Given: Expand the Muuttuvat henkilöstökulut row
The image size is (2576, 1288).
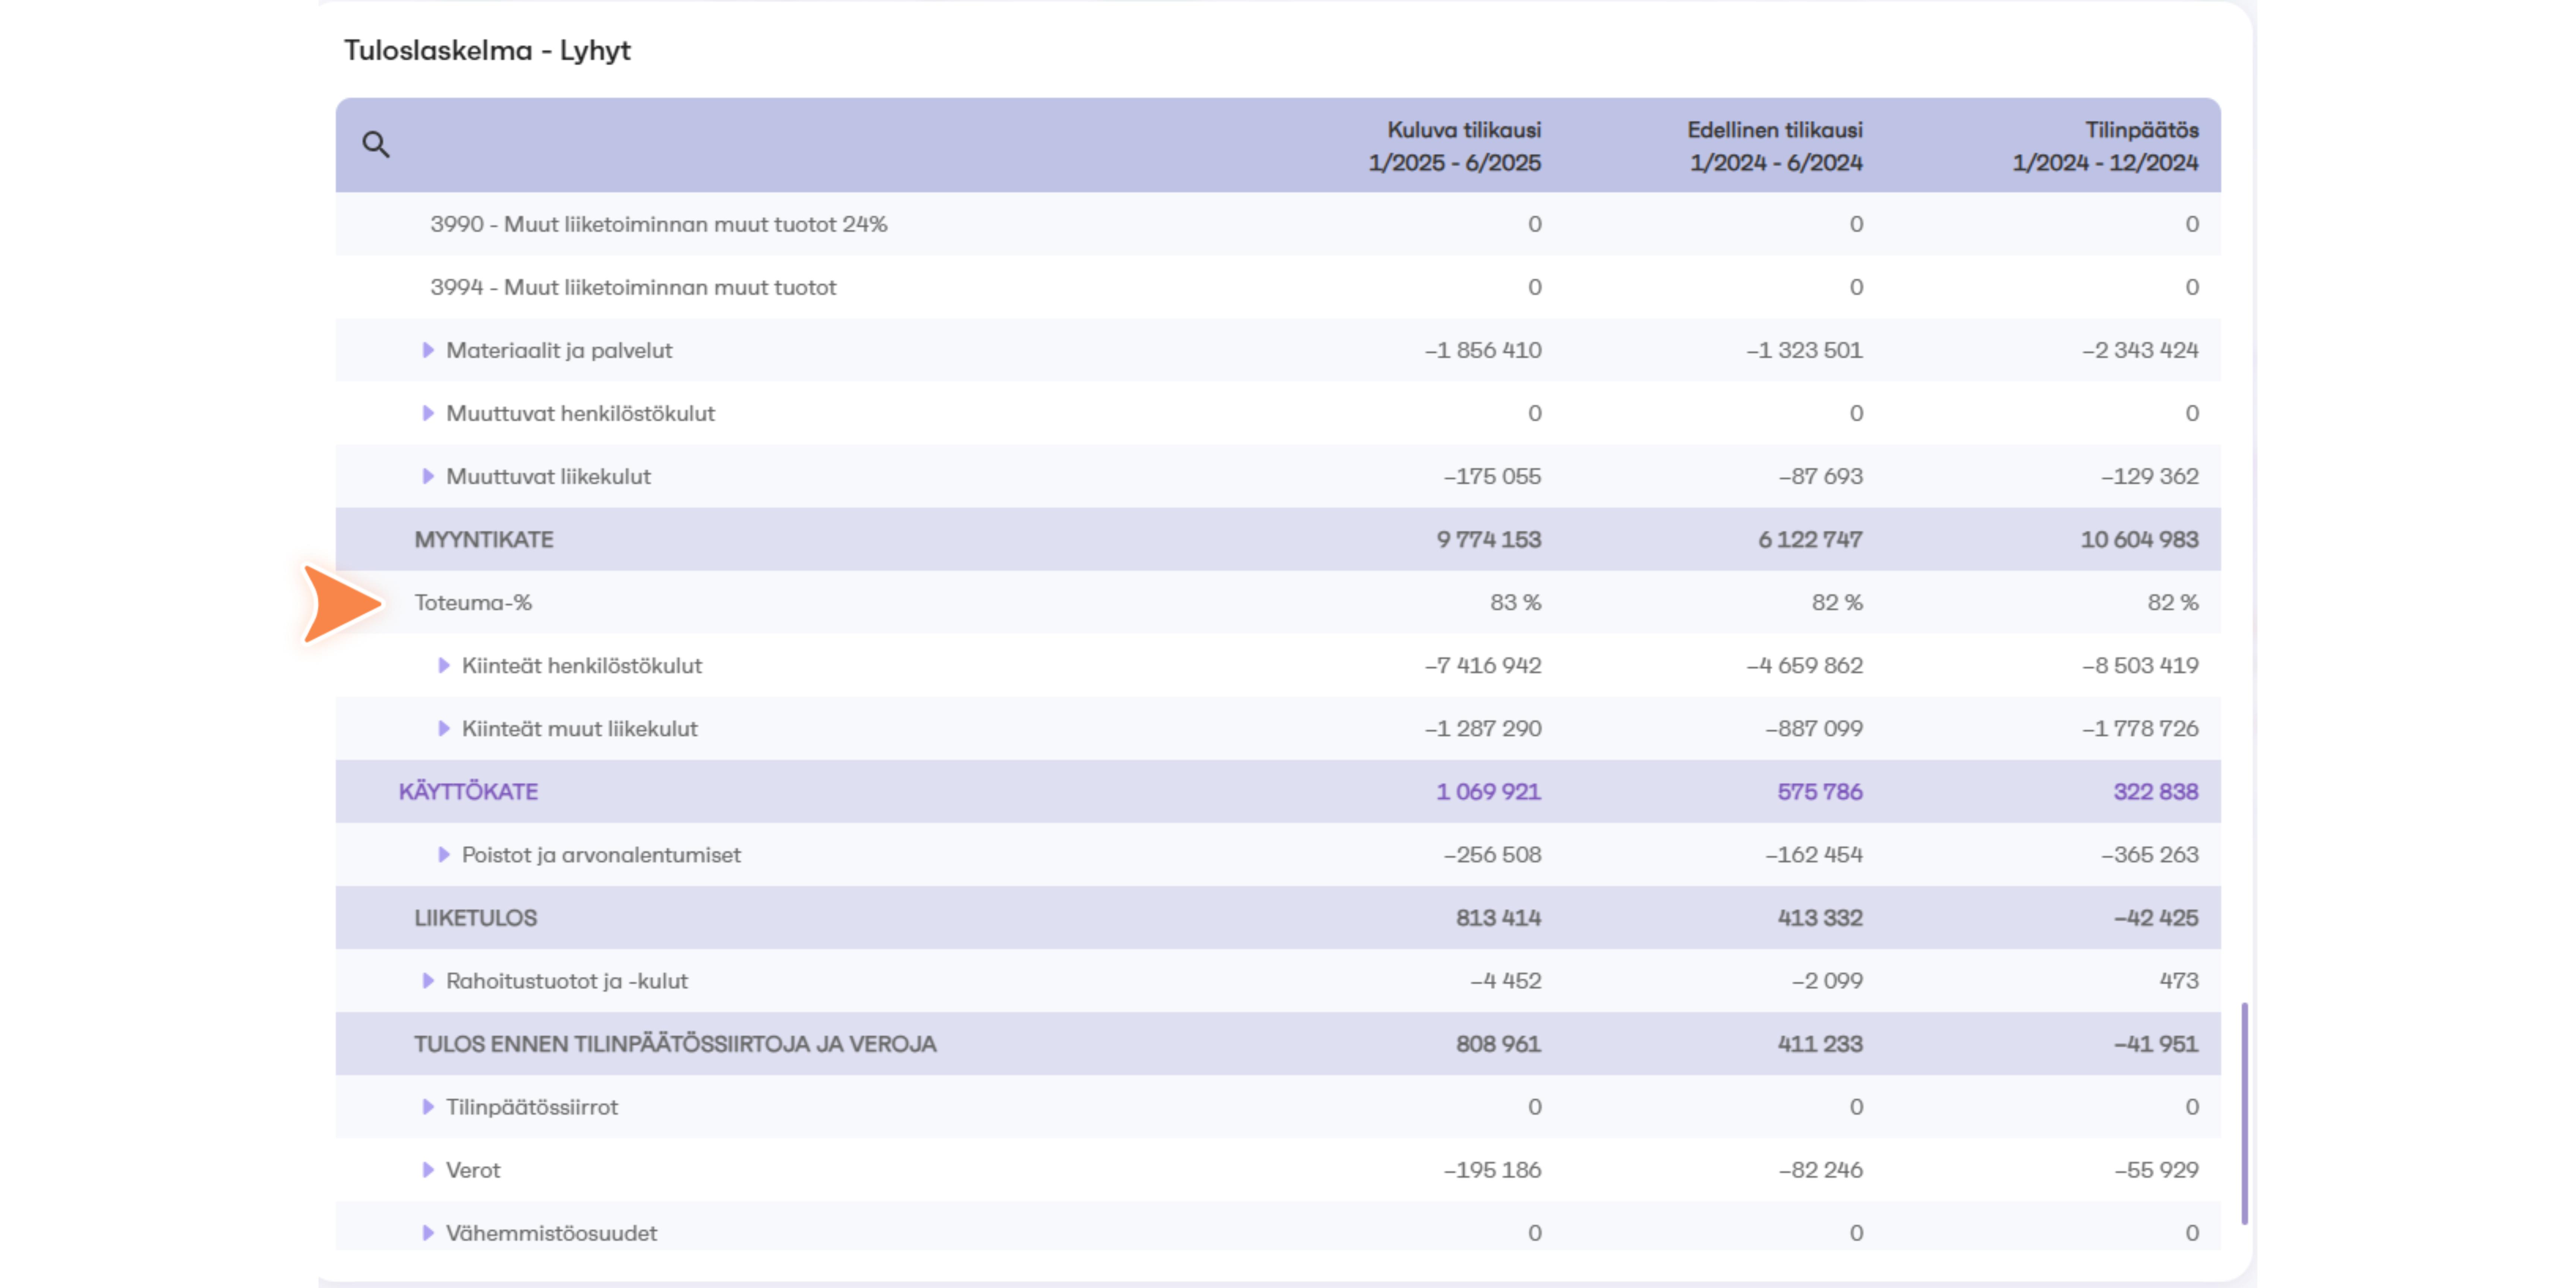Looking at the screenshot, I should pyautogui.click(x=428, y=413).
